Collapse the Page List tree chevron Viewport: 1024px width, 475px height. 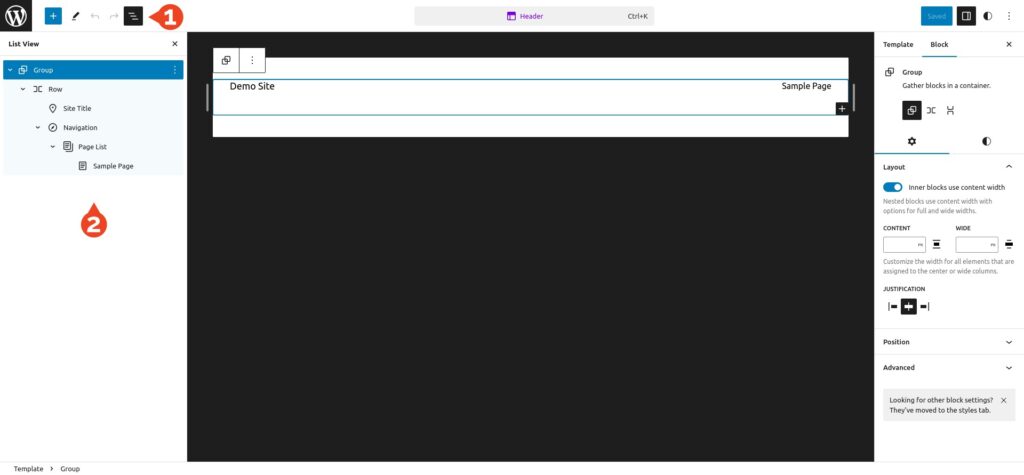point(53,146)
